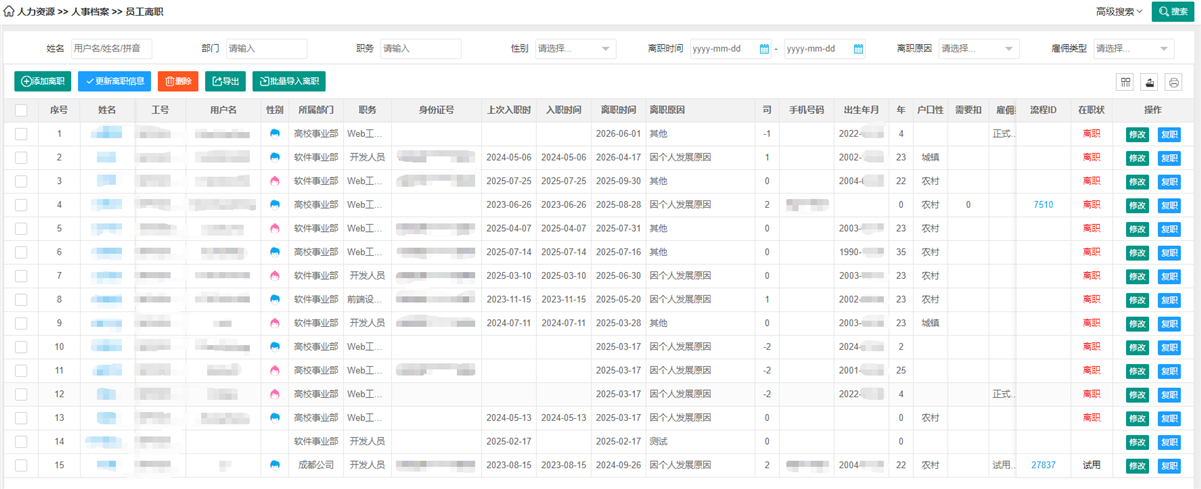Click gender icon in row 3
Screen dimensions: 1201x489
pyautogui.click(x=273, y=181)
